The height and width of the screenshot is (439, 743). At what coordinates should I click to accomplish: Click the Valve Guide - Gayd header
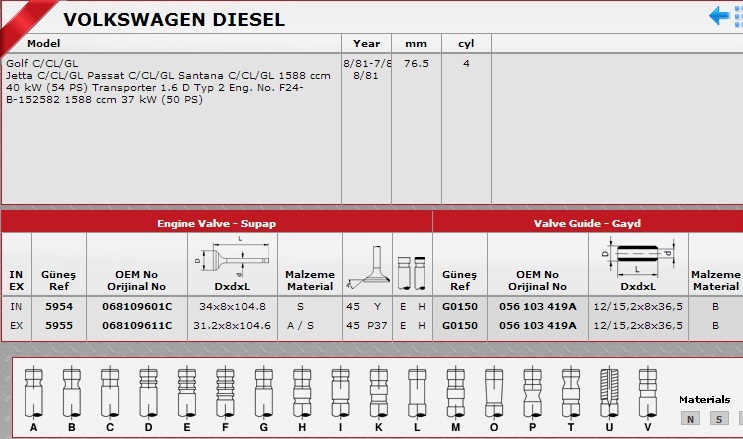(587, 223)
